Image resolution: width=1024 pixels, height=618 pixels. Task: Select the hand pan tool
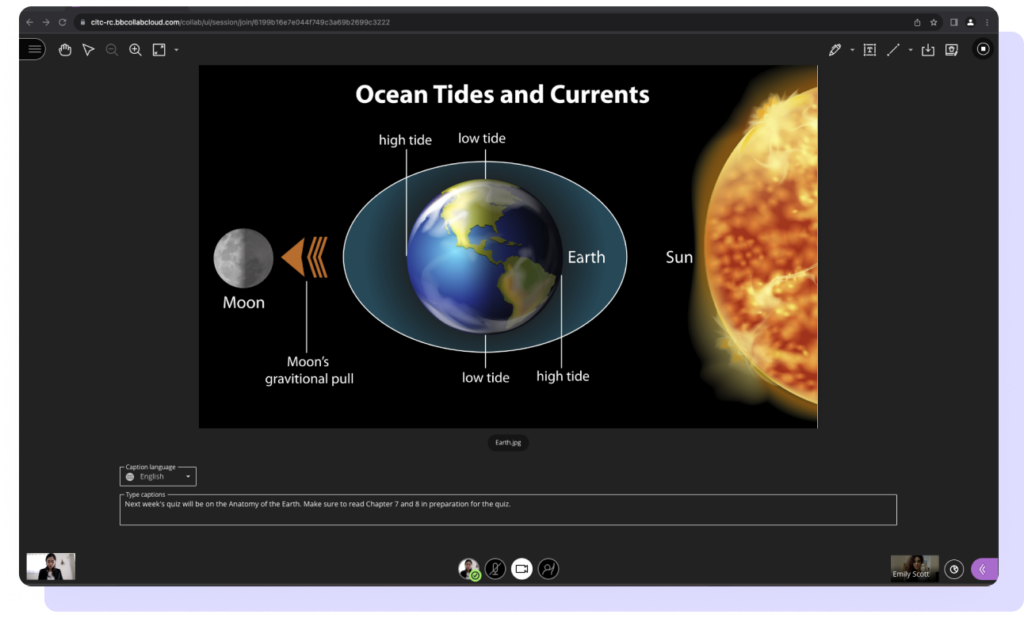65,50
